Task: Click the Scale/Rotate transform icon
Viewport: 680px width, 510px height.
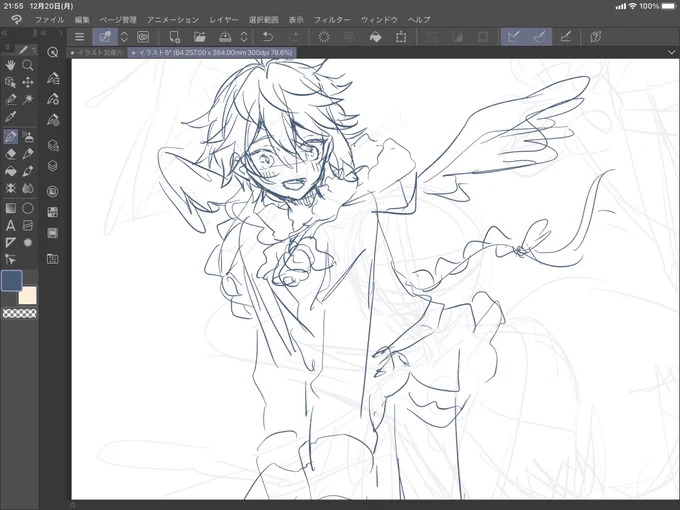Action: tap(401, 37)
